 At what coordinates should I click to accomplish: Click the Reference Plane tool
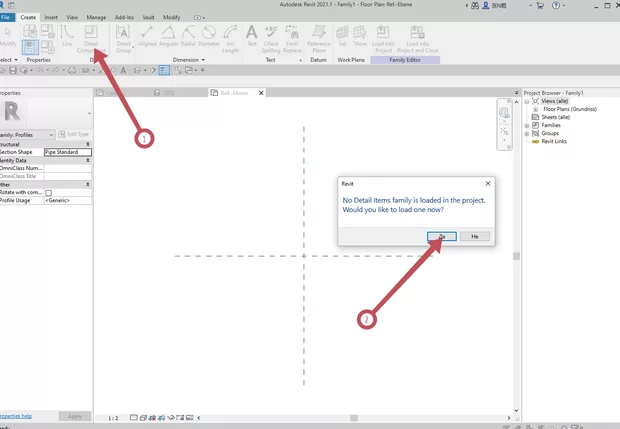[319, 39]
